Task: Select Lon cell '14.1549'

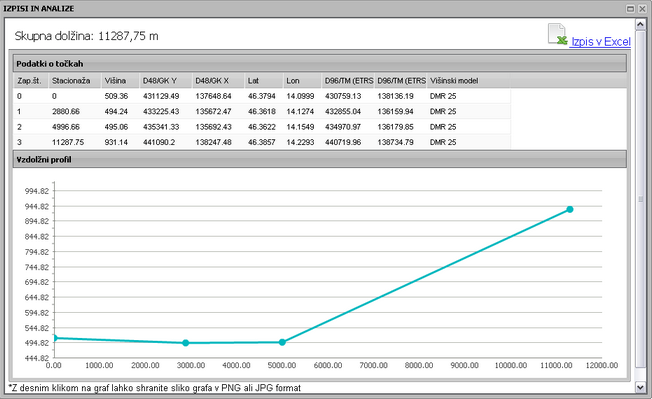Action: [x=300, y=127]
